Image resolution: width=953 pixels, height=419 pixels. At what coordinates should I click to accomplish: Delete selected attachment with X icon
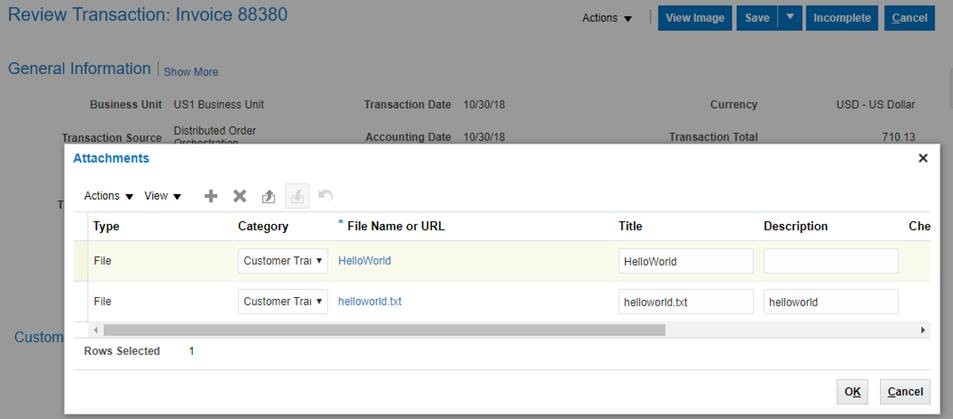click(x=240, y=196)
